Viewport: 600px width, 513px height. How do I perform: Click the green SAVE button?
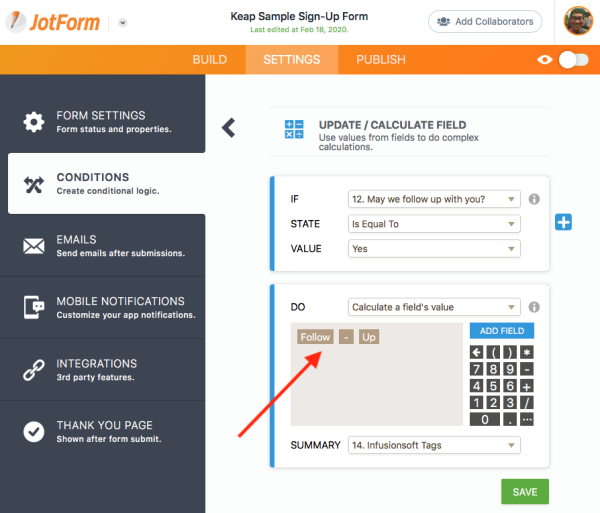pyautogui.click(x=525, y=492)
